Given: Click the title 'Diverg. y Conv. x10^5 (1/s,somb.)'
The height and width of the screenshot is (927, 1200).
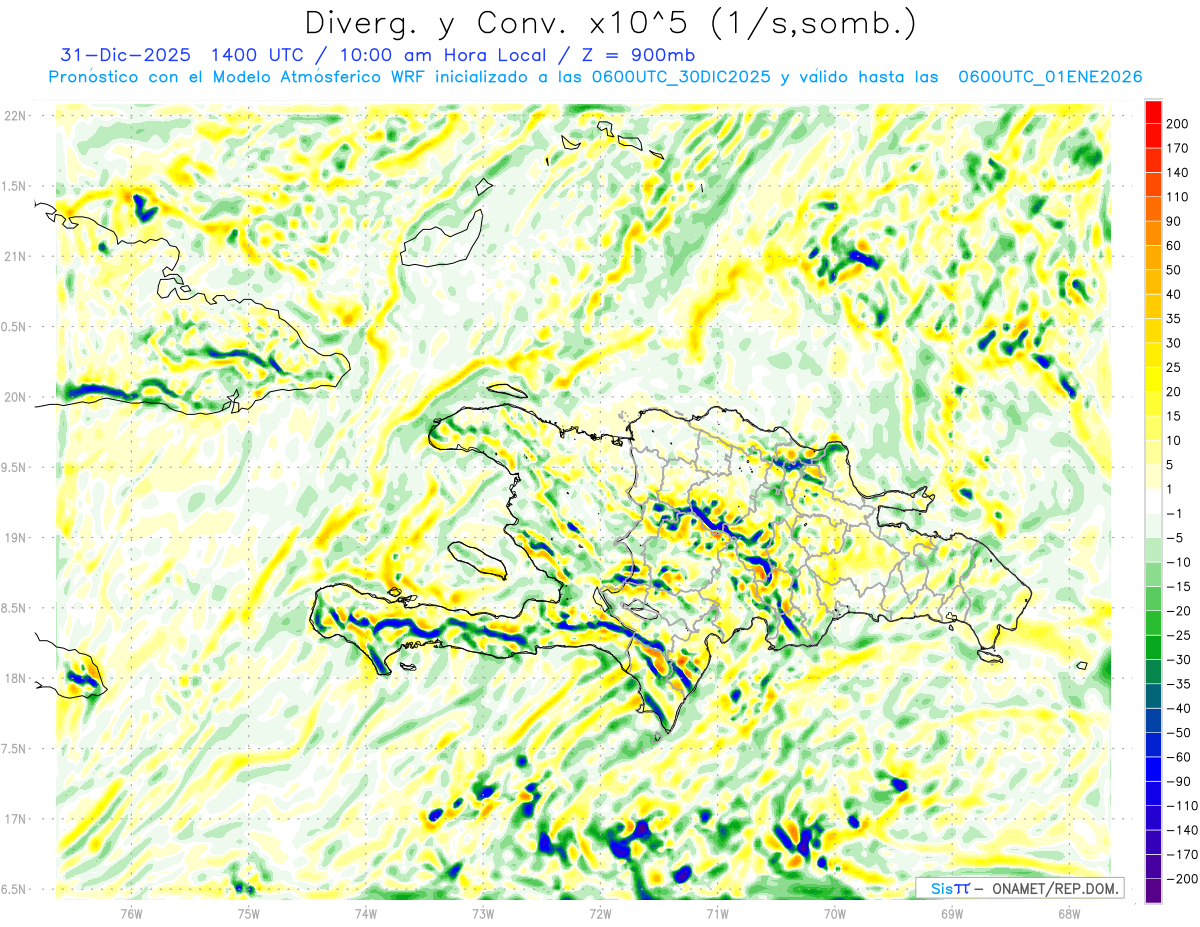Looking at the screenshot, I should [x=610, y=23].
